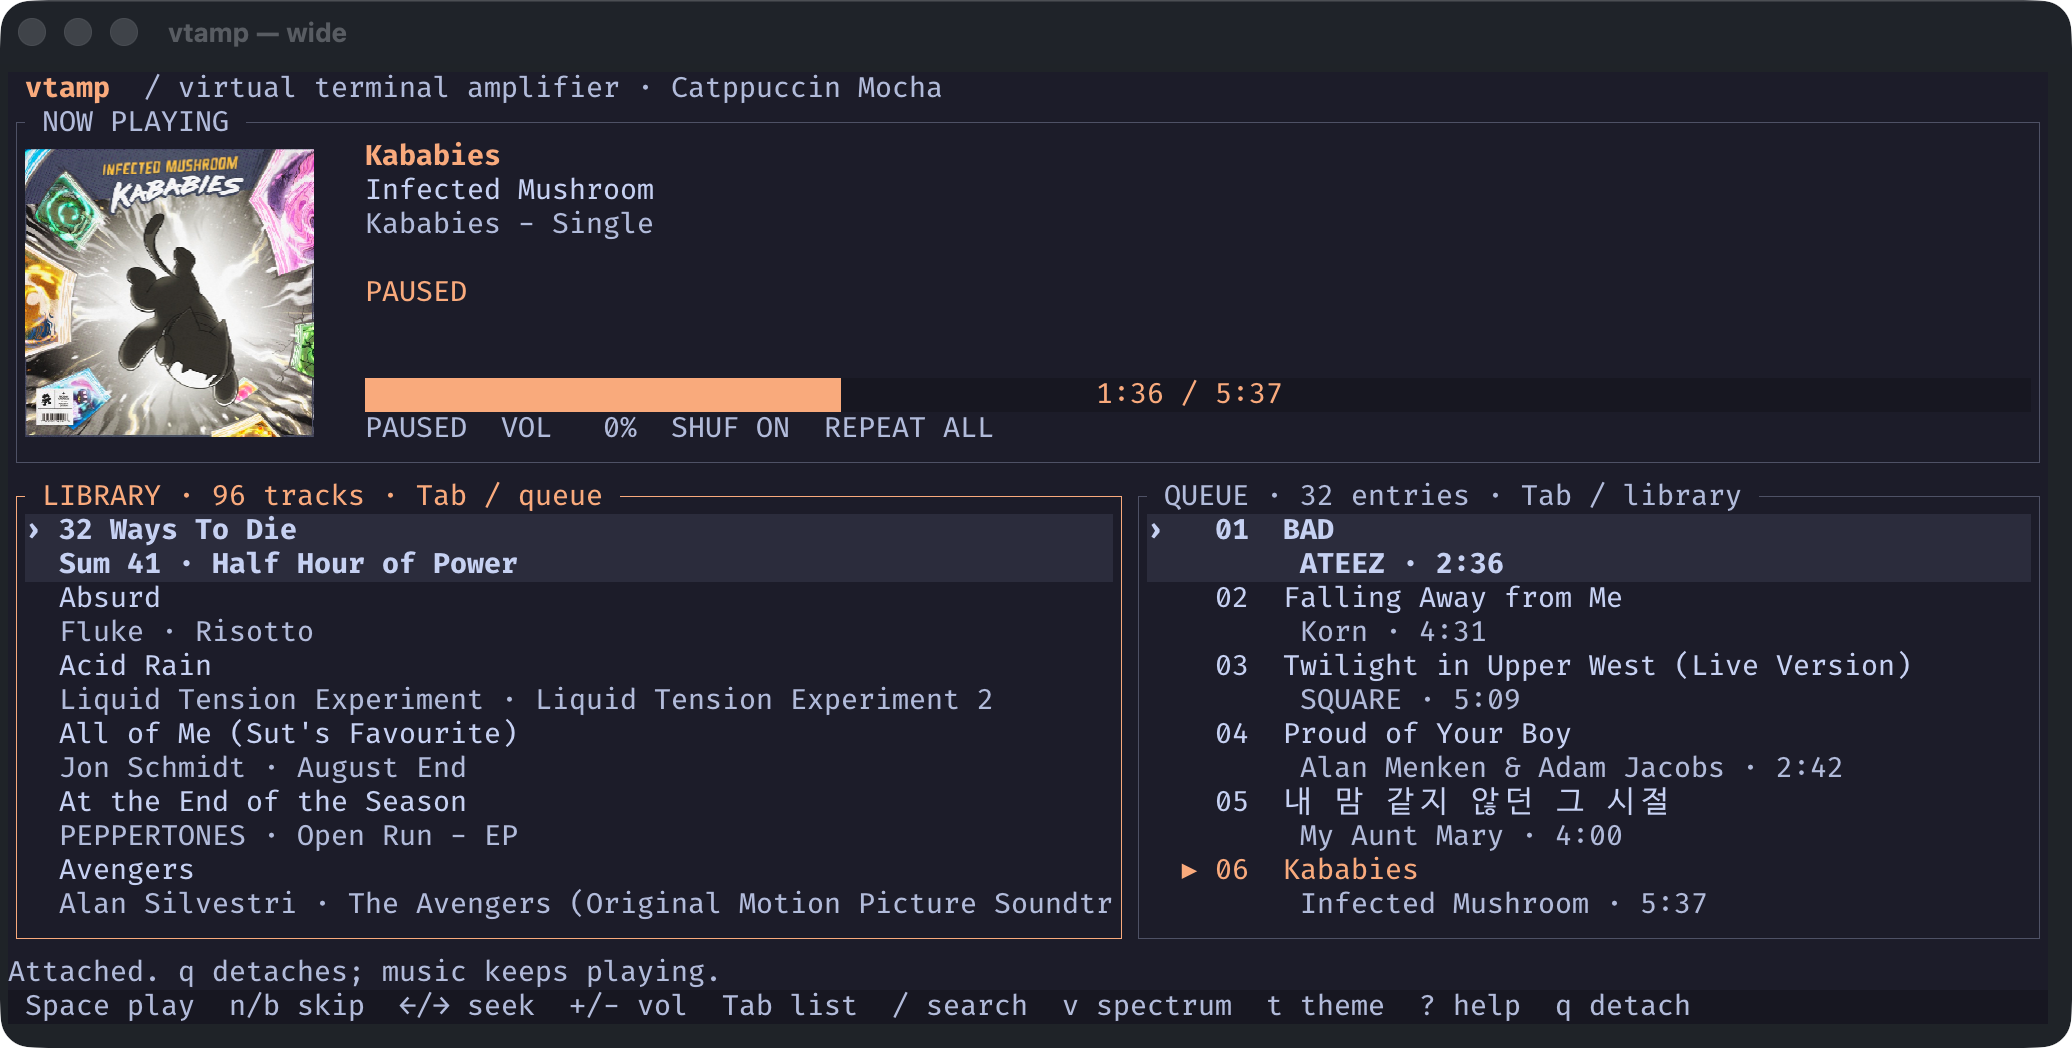This screenshot has width=2072, height=1048.
Task: Select the Avengers track in library
Action: [569, 887]
